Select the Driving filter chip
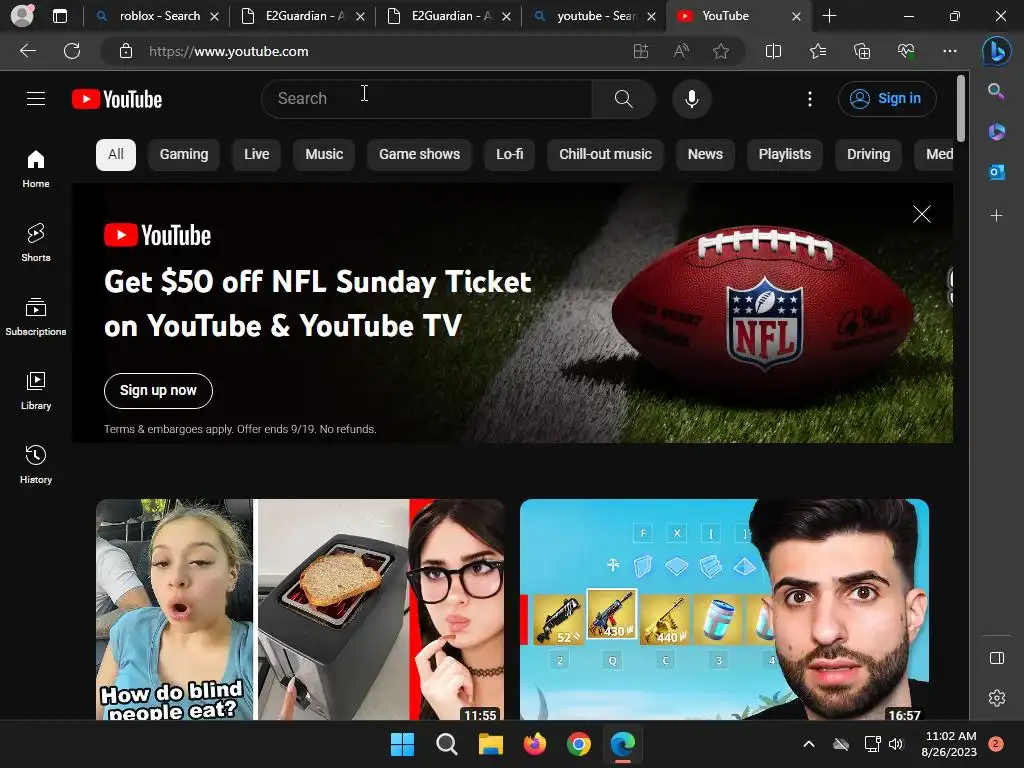 coord(869,155)
